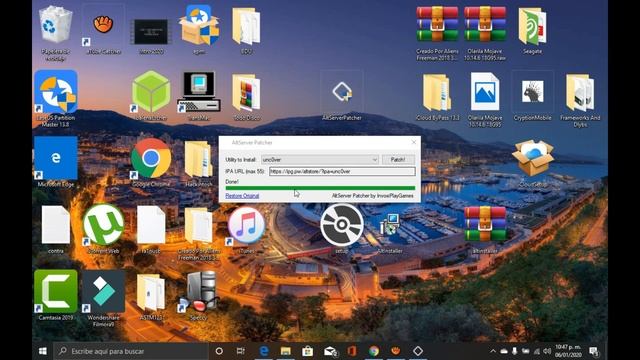Click 'AltServer Patcher by InvoxiPlayGames' credit text
The width and height of the screenshot is (640, 360).
[x=373, y=196]
